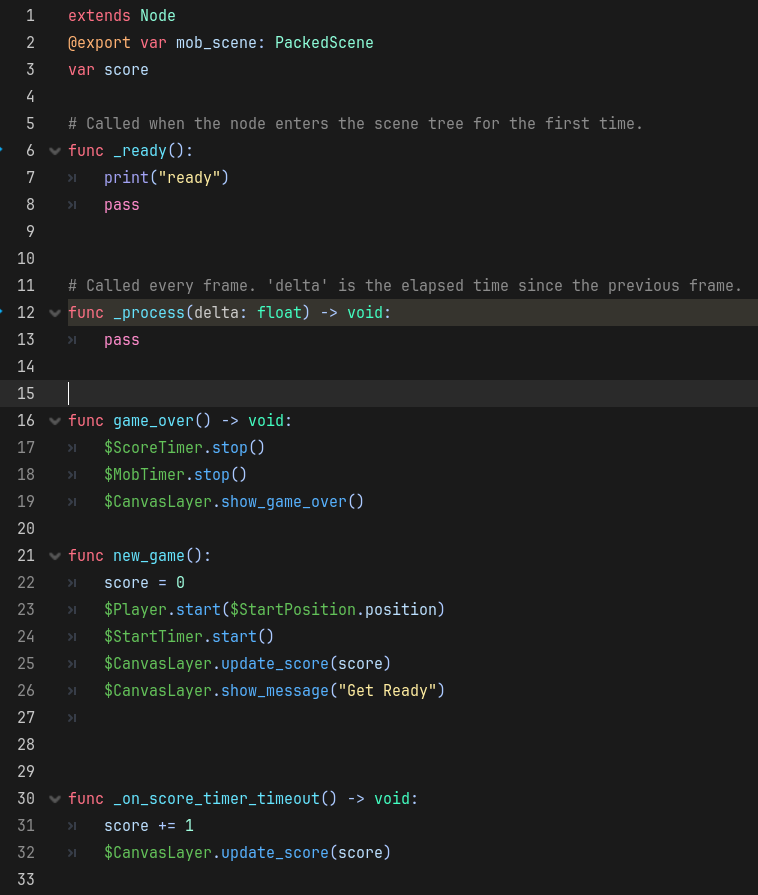Viewport: 758px width, 895px height.
Task: Click the 'delta' parameter in _process
Action: pyautogui.click(x=216, y=313)
